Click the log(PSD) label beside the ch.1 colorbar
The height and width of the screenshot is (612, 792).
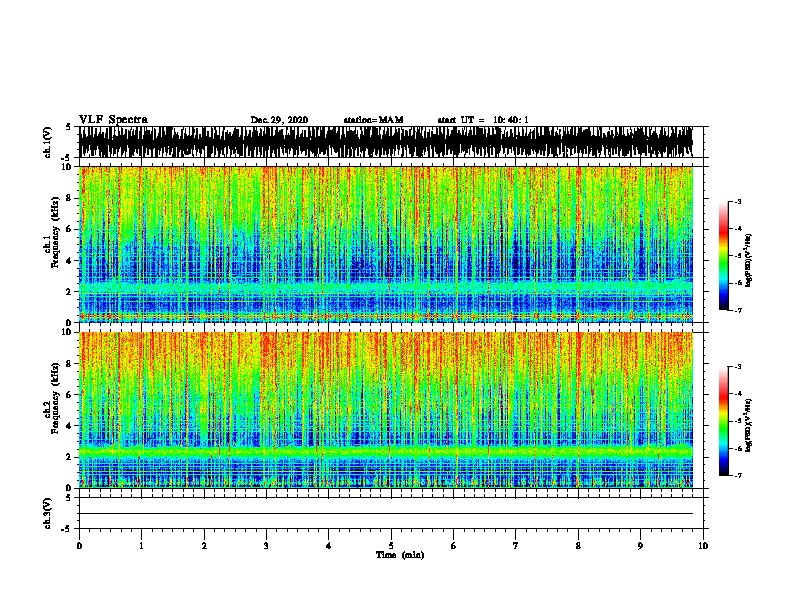748,260
